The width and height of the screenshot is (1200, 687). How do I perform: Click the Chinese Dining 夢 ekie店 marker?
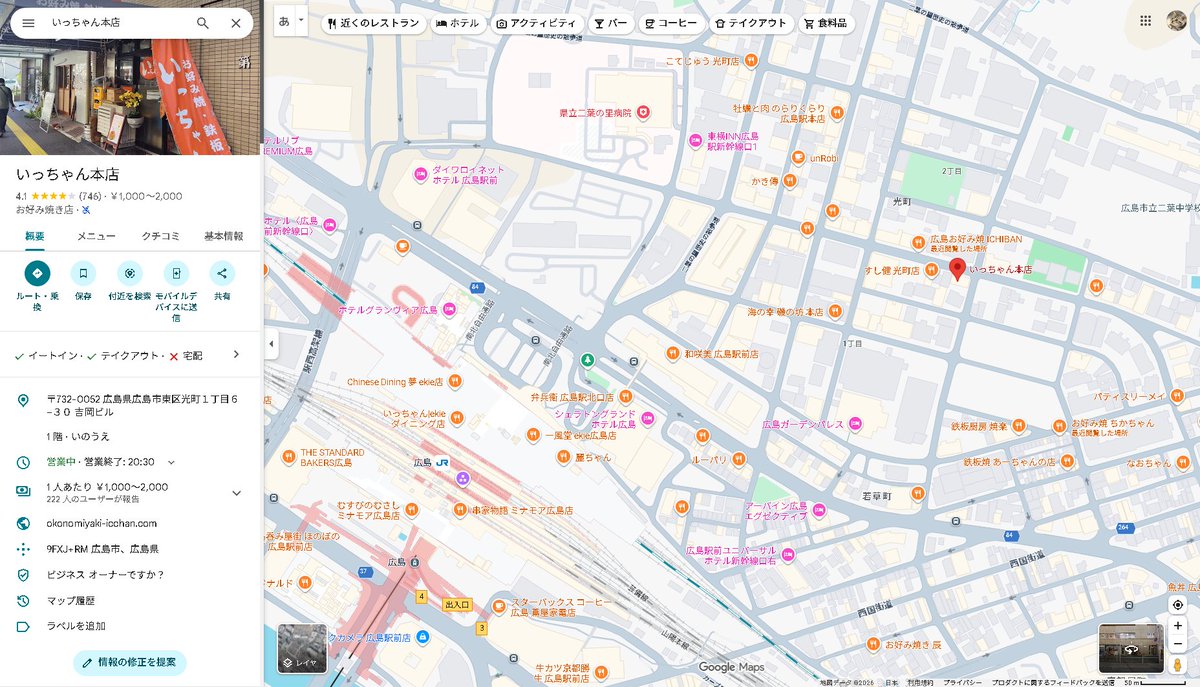(456, 381)
